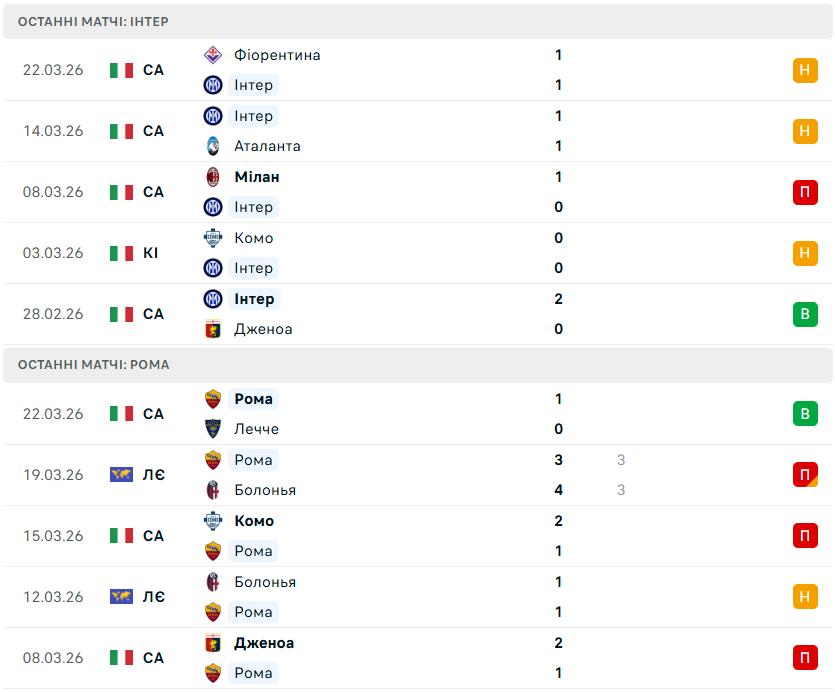
Task: Open the Аталанта team link
Action: 267,146
